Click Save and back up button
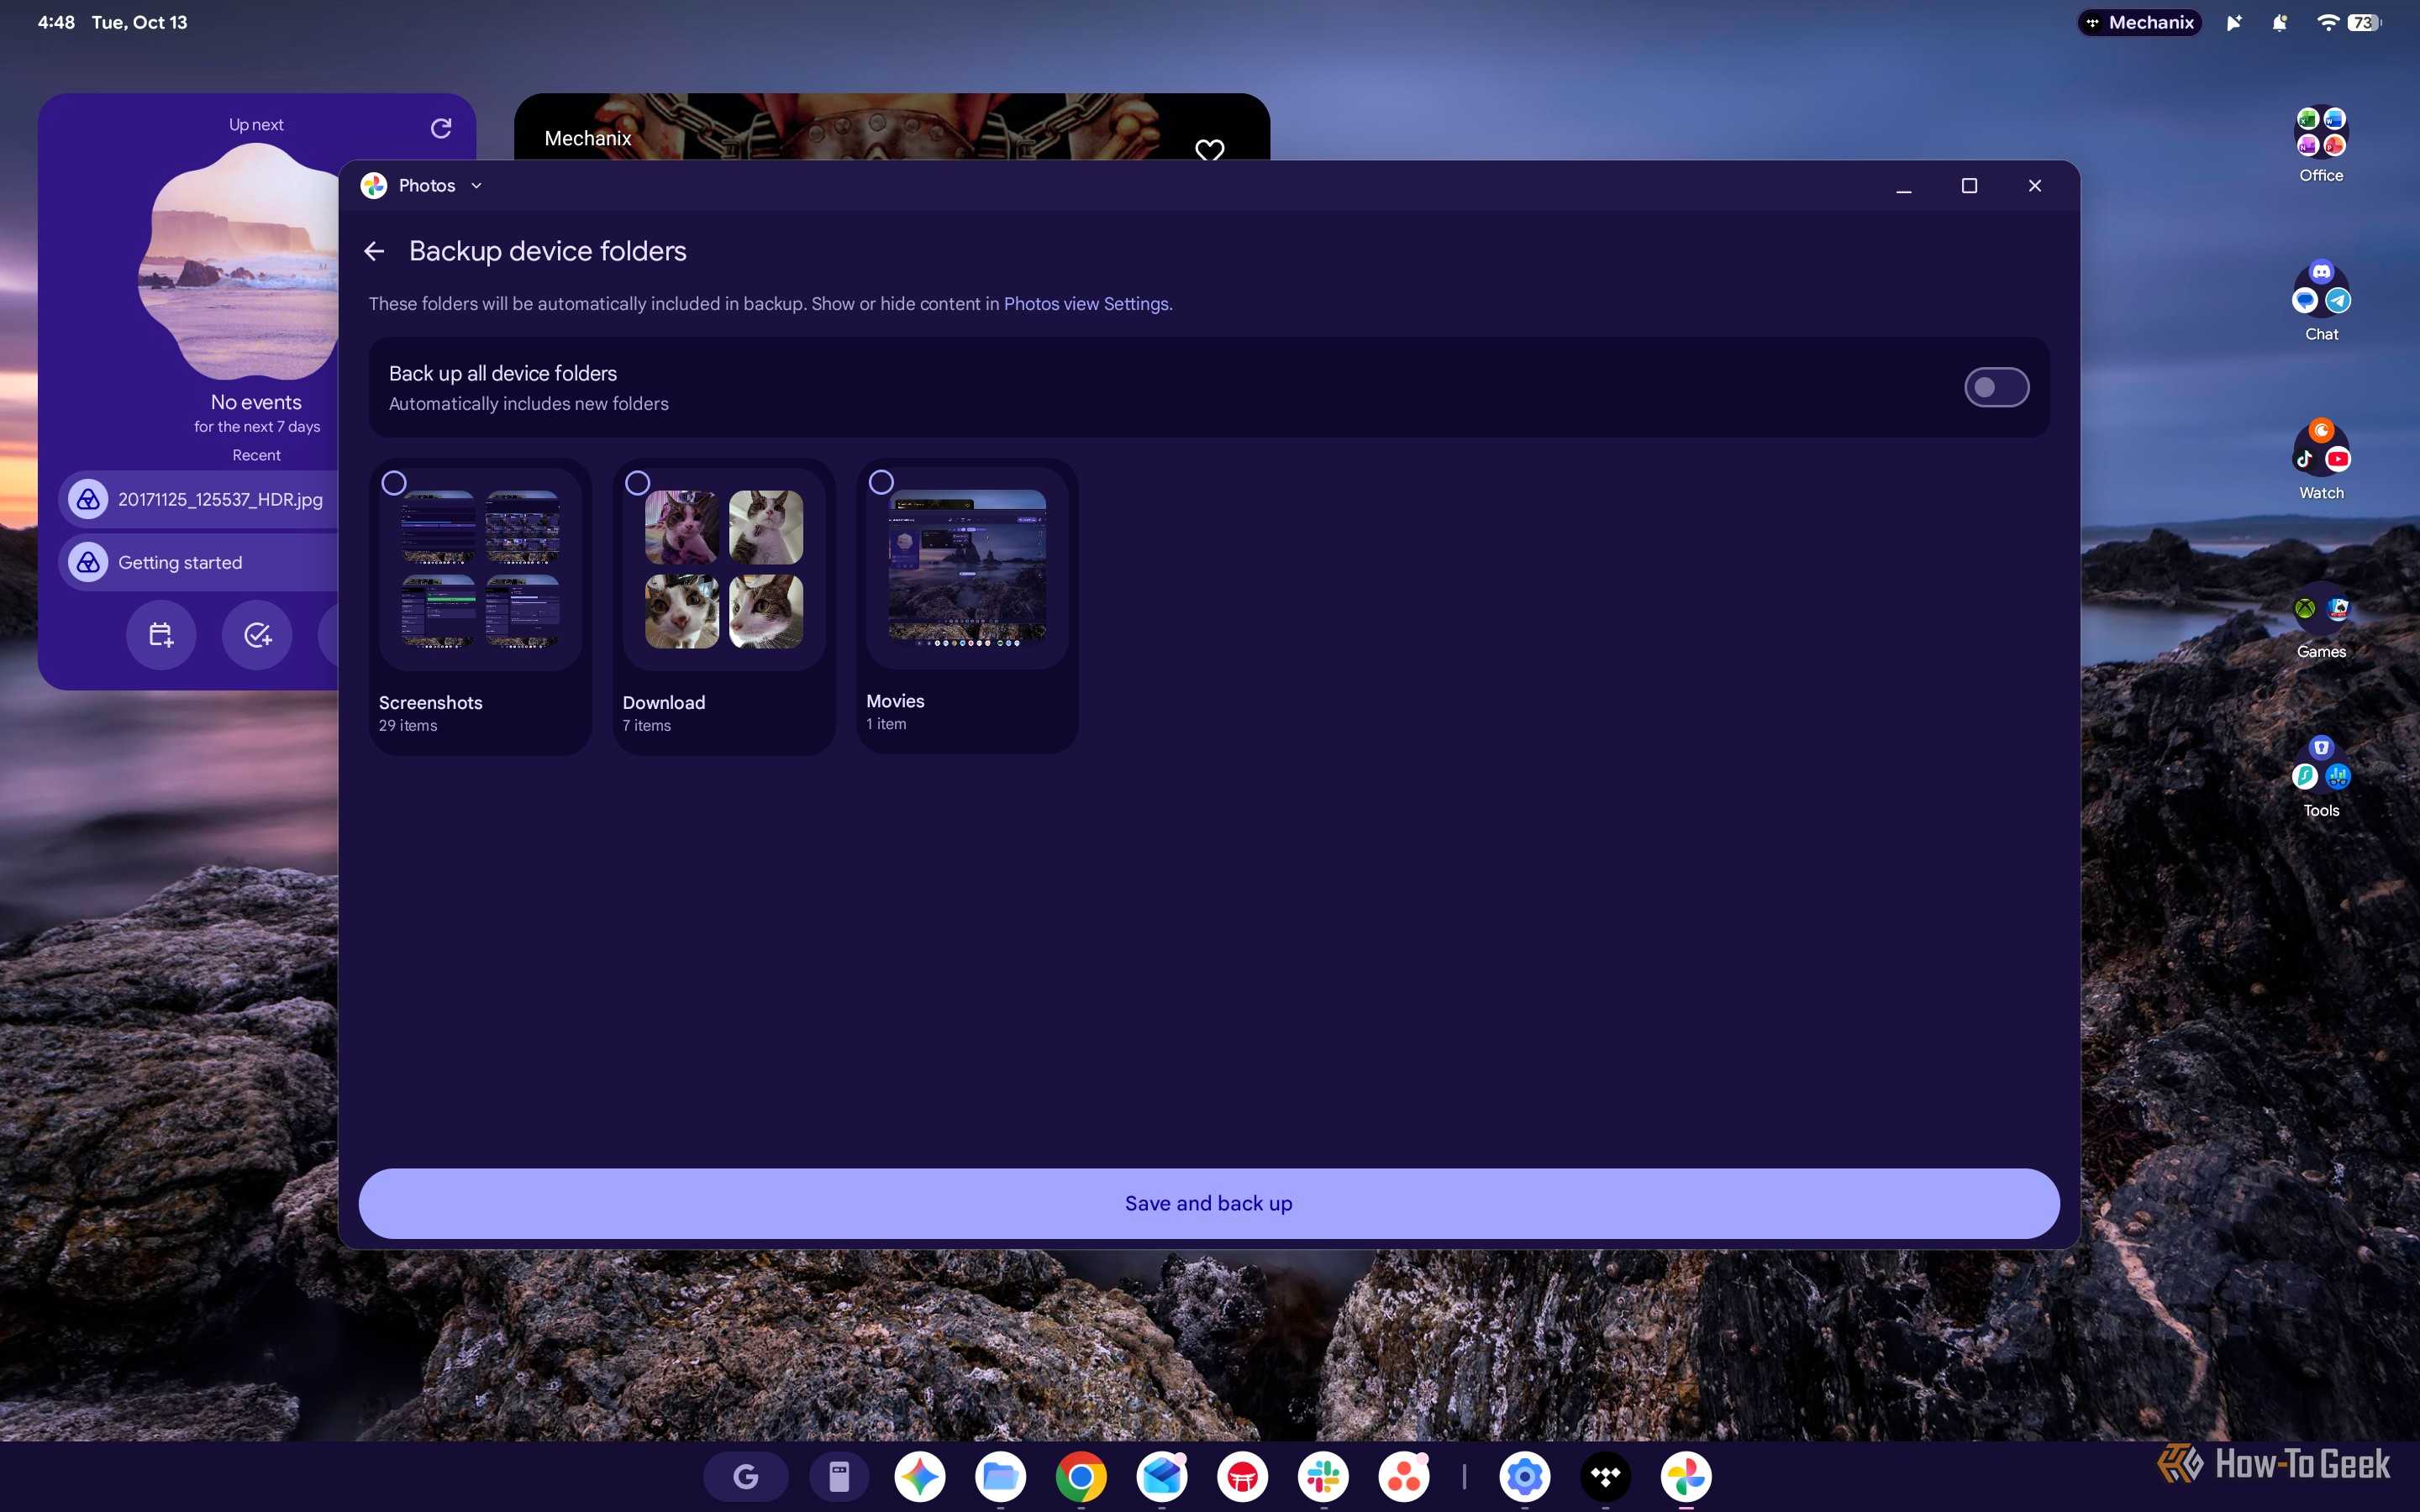This screenshot has width=2420, height=1512. tap(1208, 1203)
